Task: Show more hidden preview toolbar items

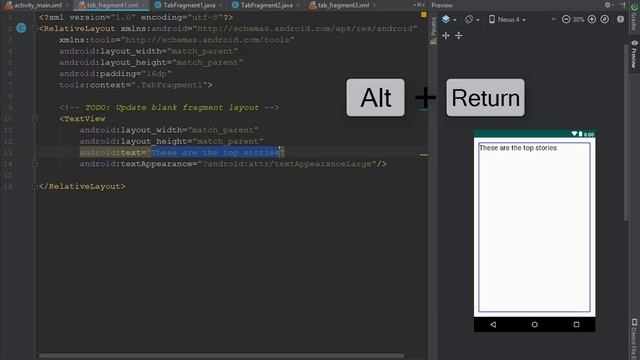Action: 553,19
